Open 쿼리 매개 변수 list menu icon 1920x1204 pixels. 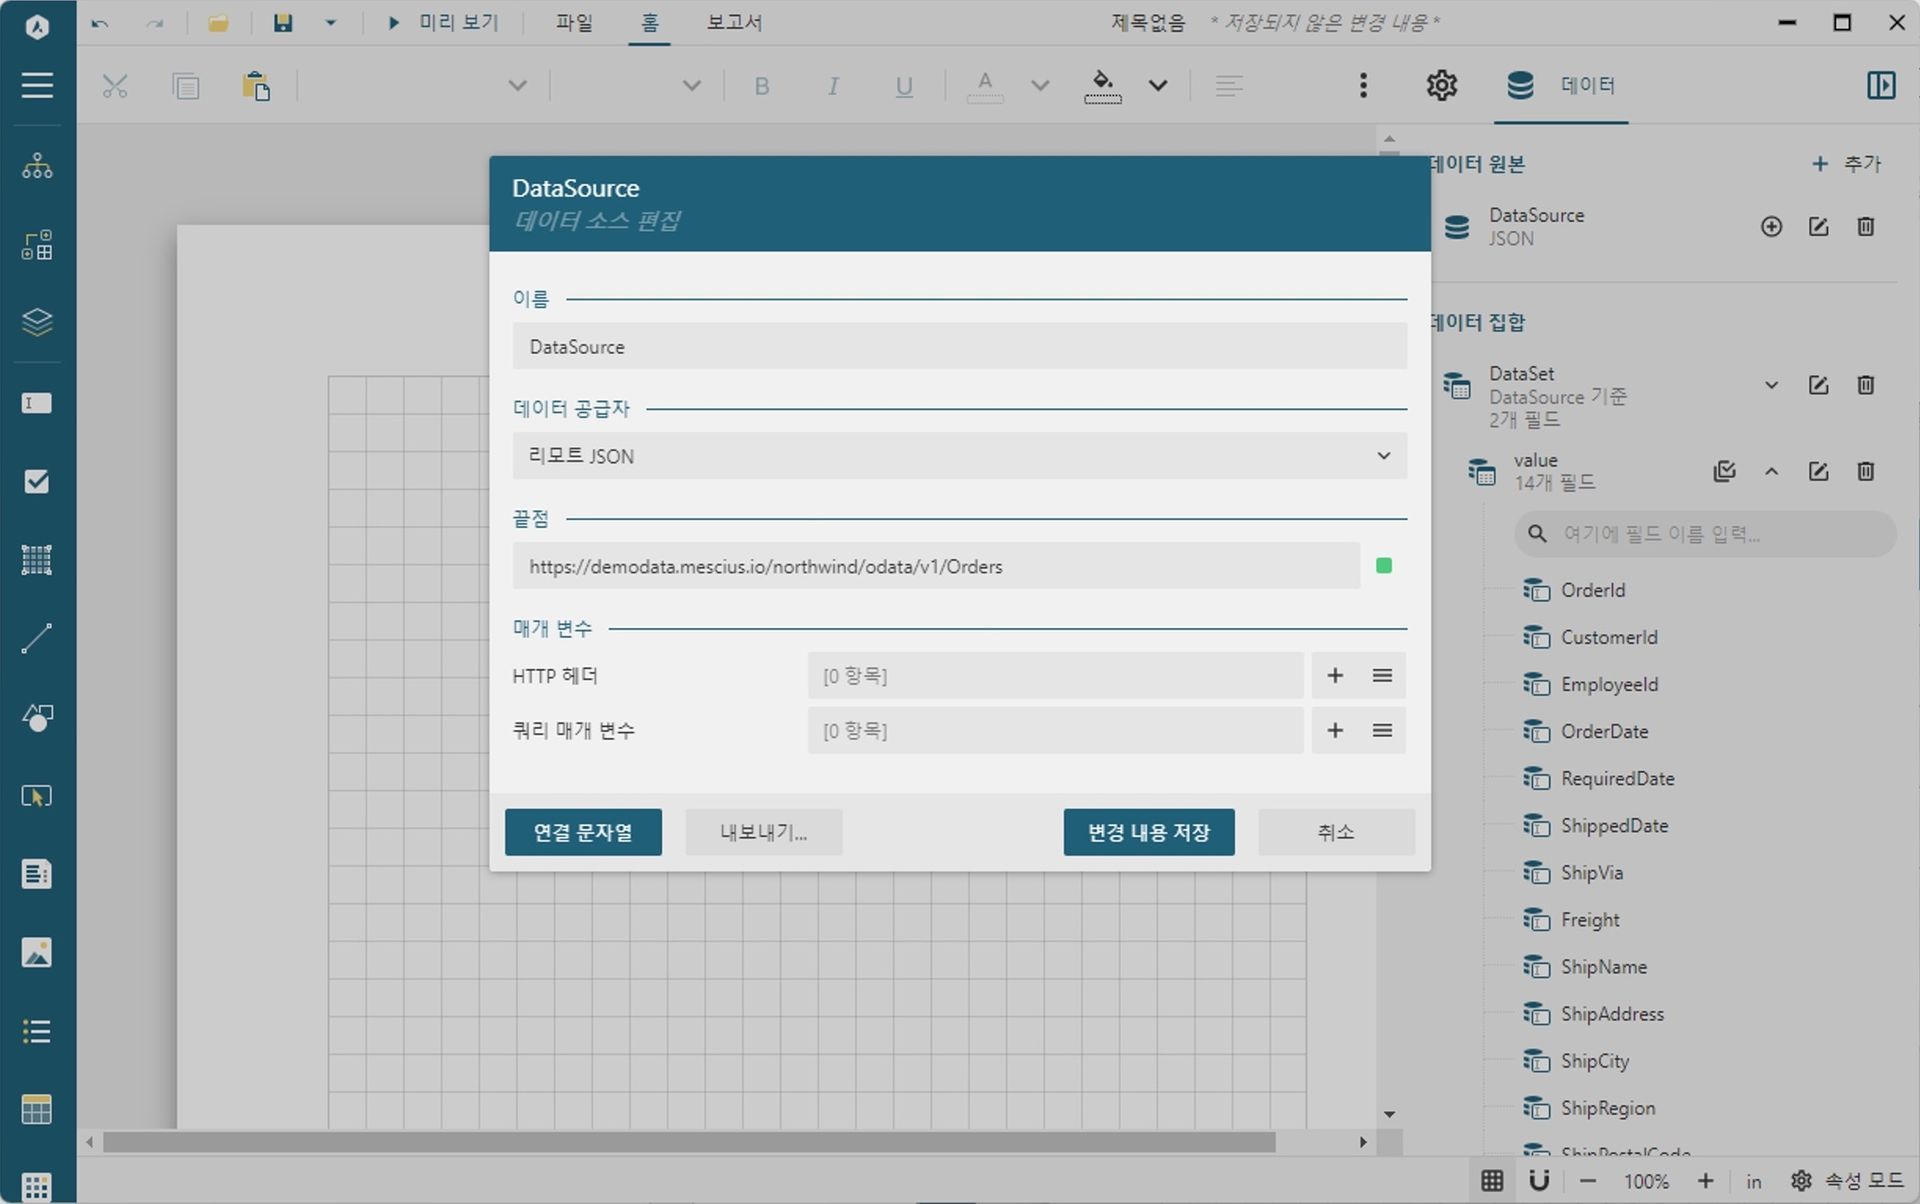coord(1382,731)
